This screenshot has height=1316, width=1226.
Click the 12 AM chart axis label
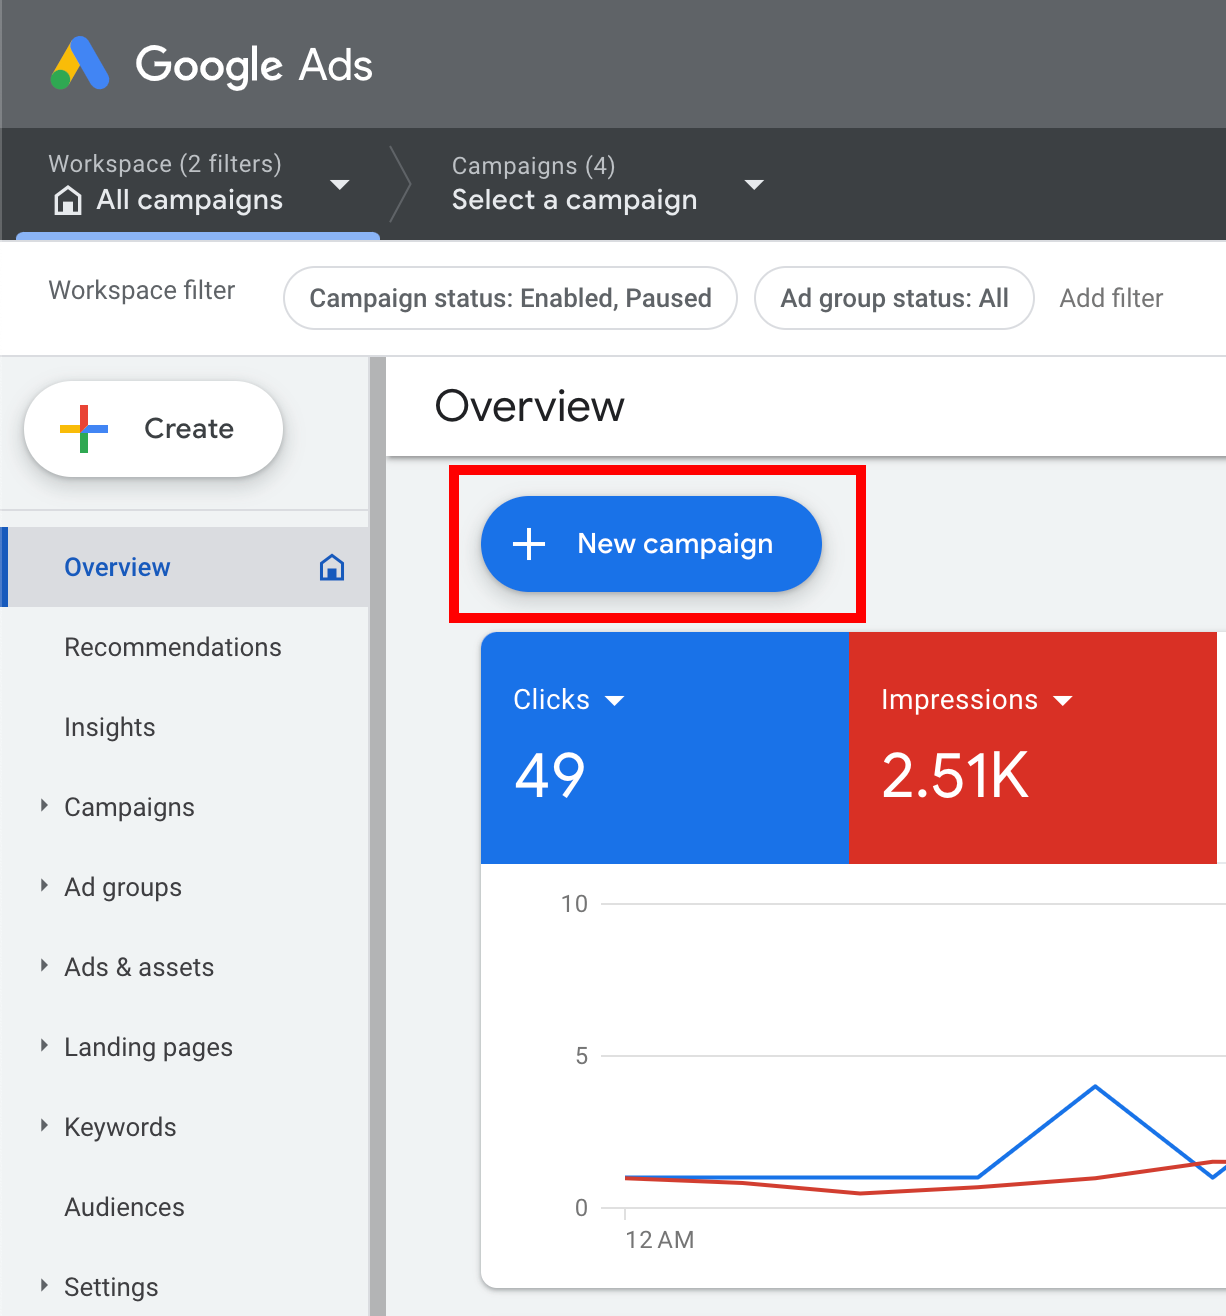659,1240
